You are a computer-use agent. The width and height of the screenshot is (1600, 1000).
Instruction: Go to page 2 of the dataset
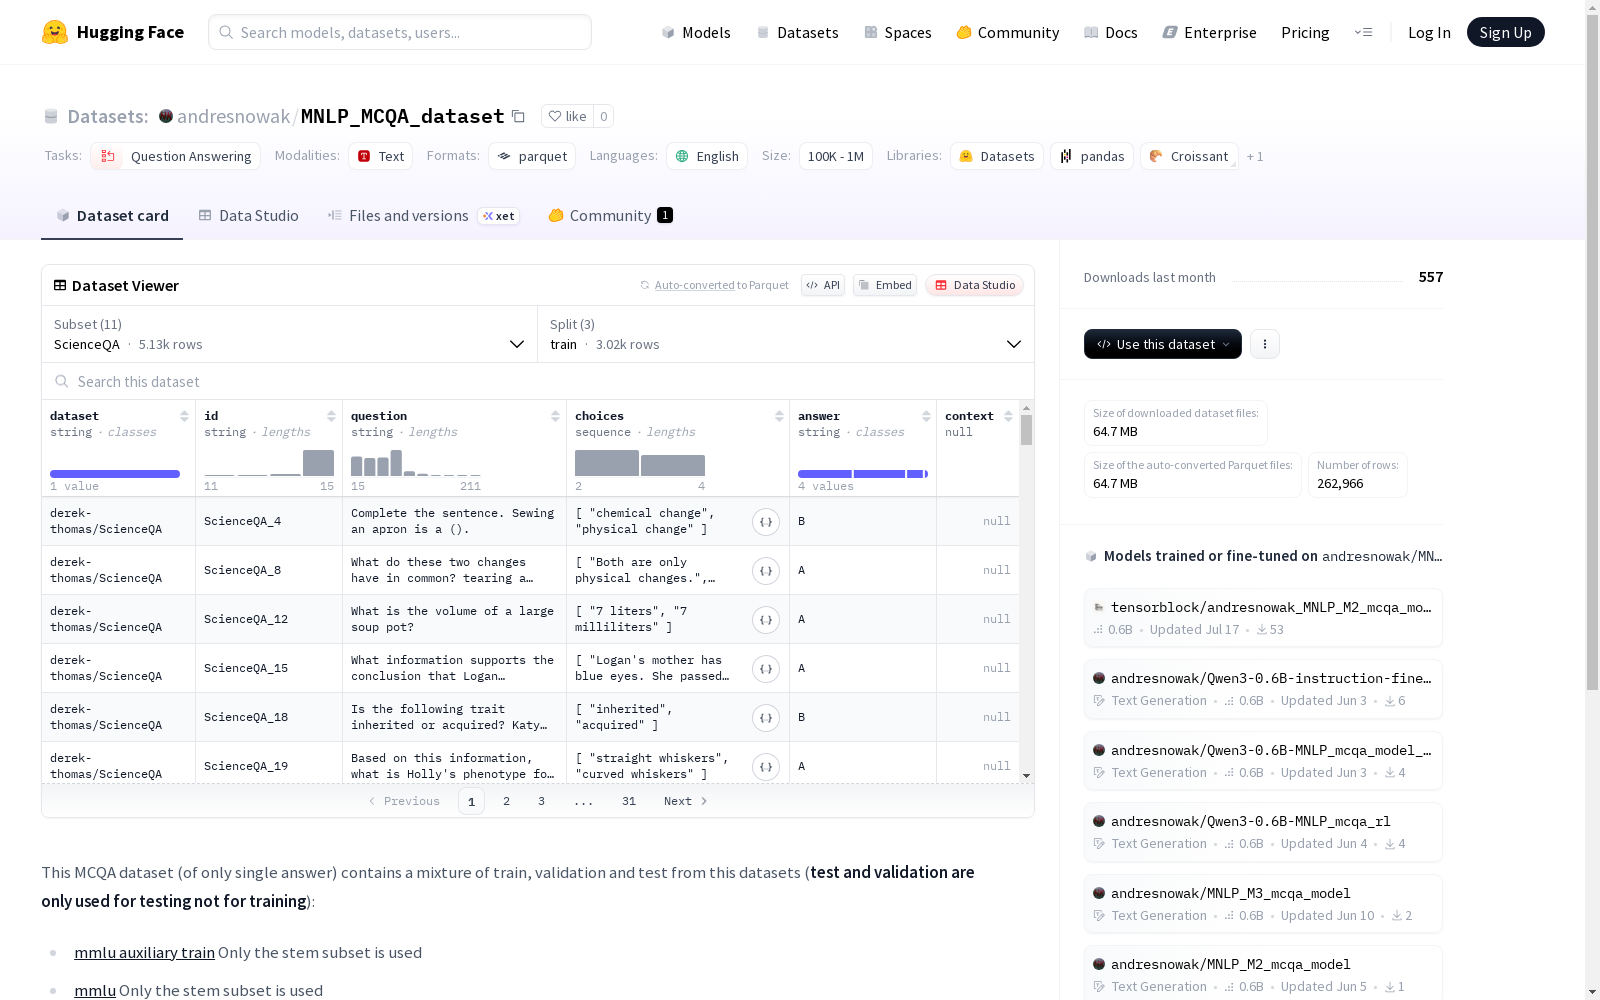pyautogui.click(x=507, y=801)
